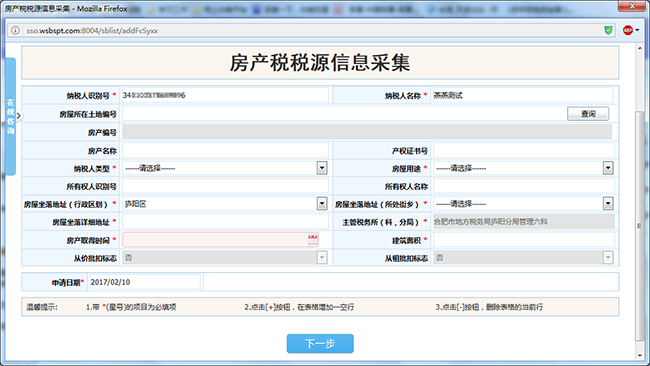Image resolution: width=650 pixels, height=366 pixels.
Task: Open the 纳税人类型 dropdown
Action: pos(322,168)
